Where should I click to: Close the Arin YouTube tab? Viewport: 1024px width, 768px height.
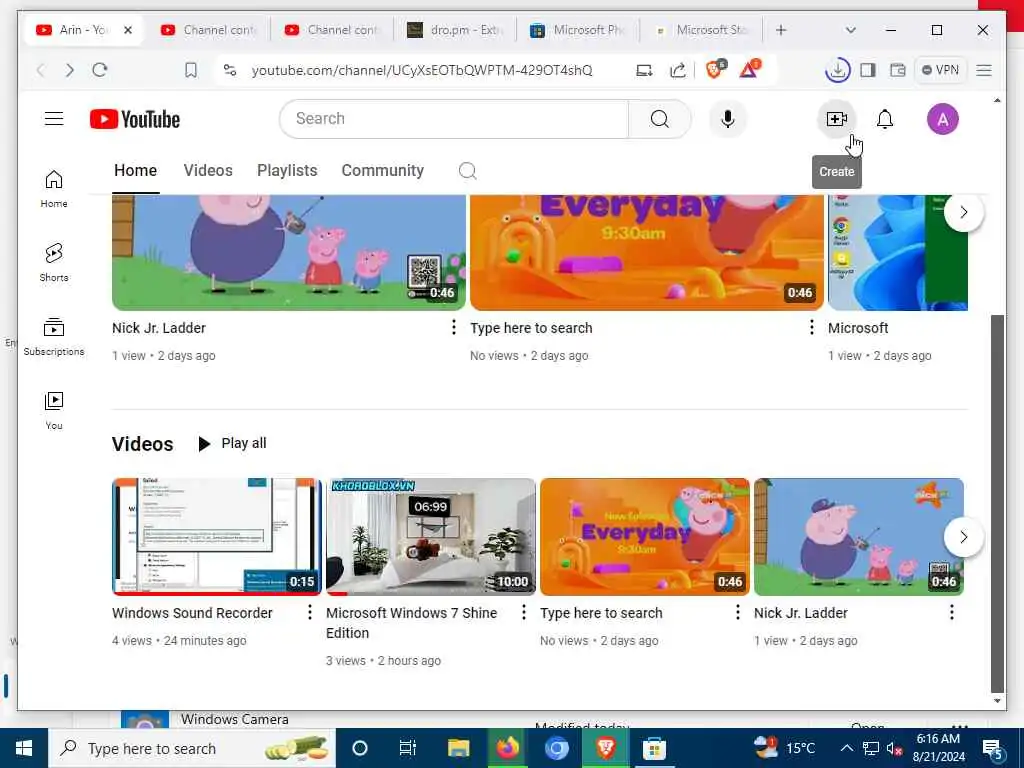click(x=128, y=30)
